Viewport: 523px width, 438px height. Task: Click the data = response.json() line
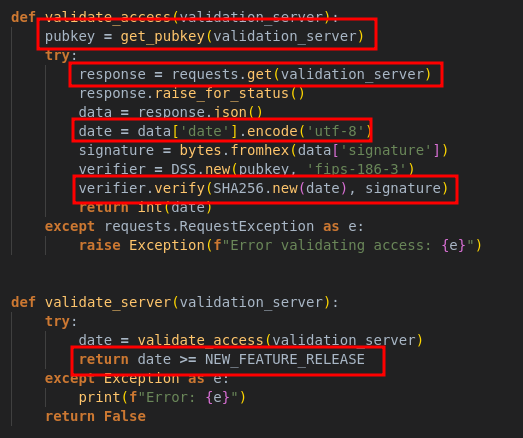pos(170,112)
